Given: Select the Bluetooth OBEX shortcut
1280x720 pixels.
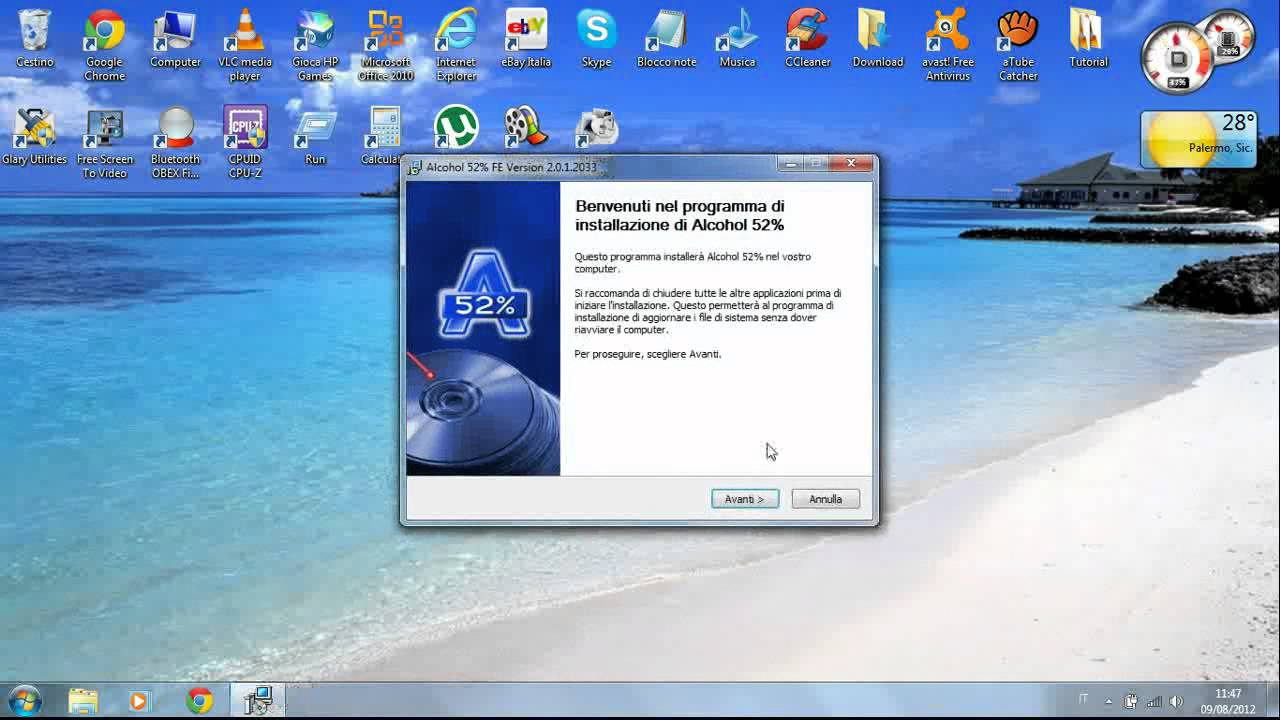Looking at the screenshot, I should click(x=175, y=143).
